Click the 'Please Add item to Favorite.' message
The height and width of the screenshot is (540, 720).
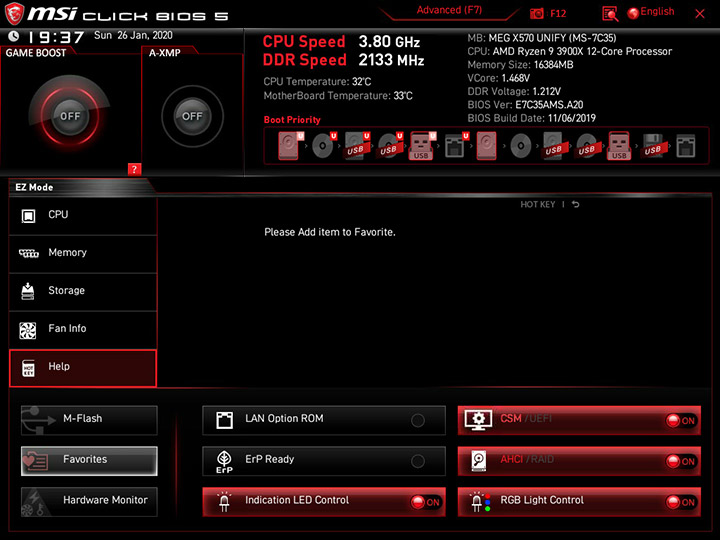(330, 232)
